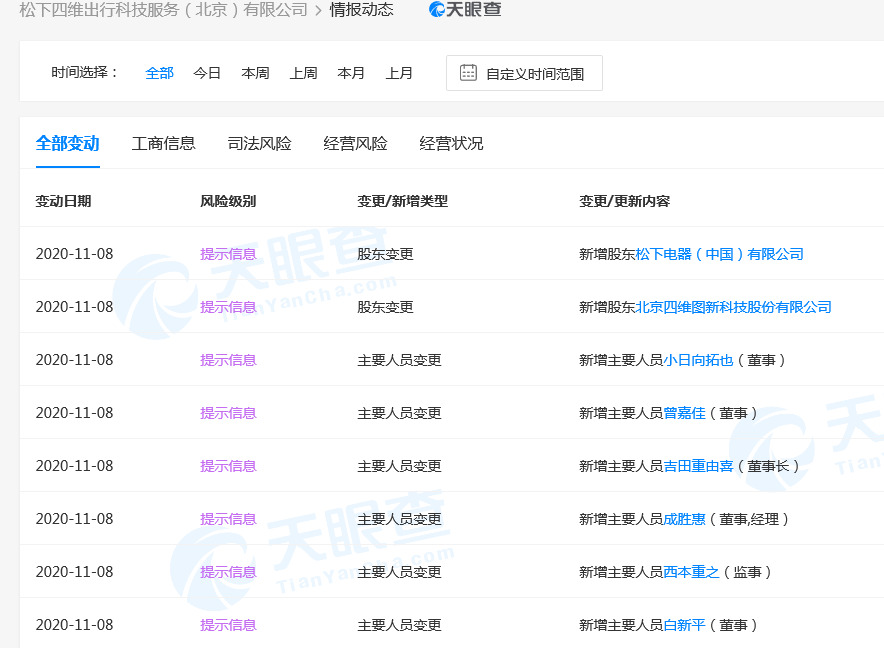This screenshot has width=884, height=648.
Task: Switch to 经营状况 tab
Action: (451, 143)
